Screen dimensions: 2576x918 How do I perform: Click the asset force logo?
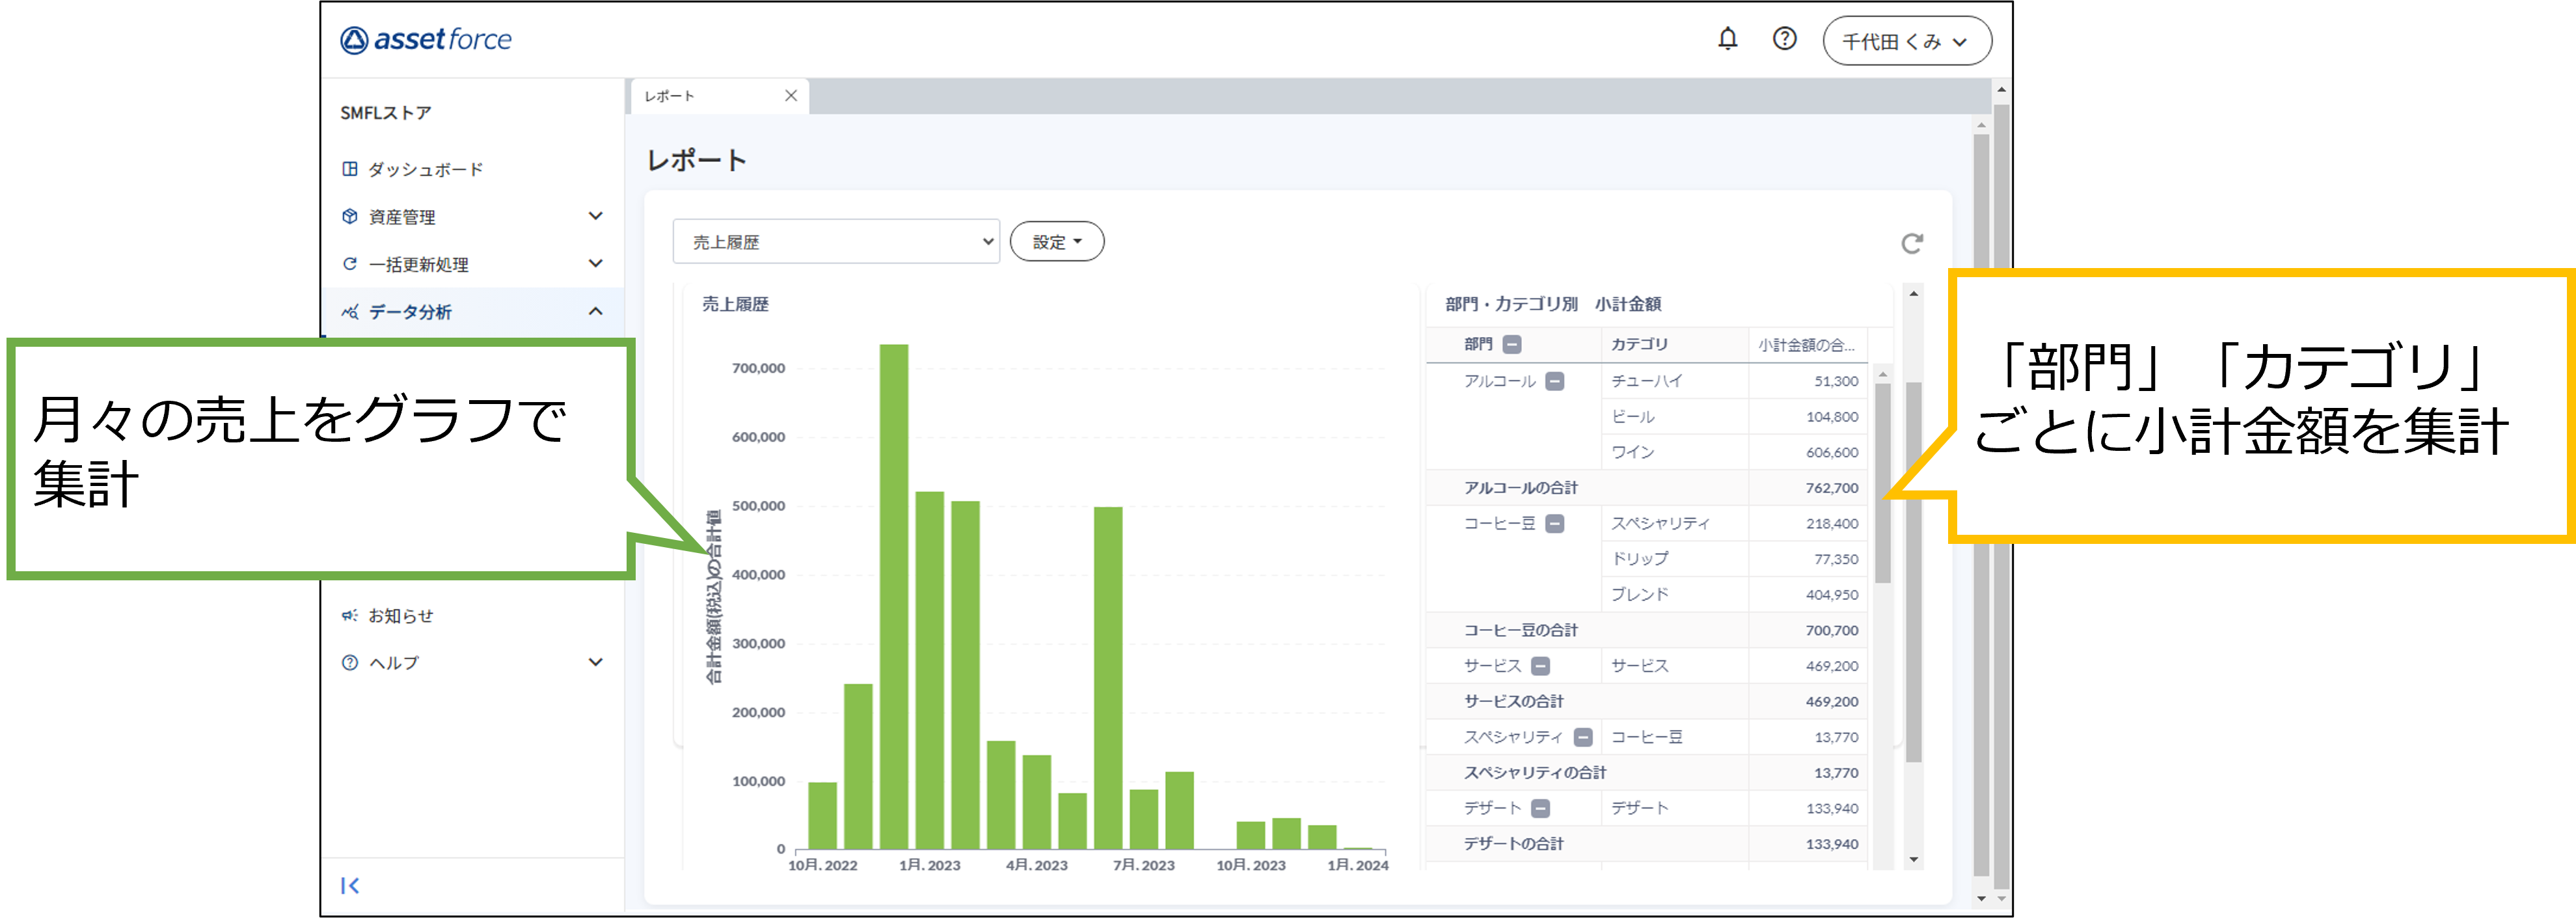click(426, 40)
